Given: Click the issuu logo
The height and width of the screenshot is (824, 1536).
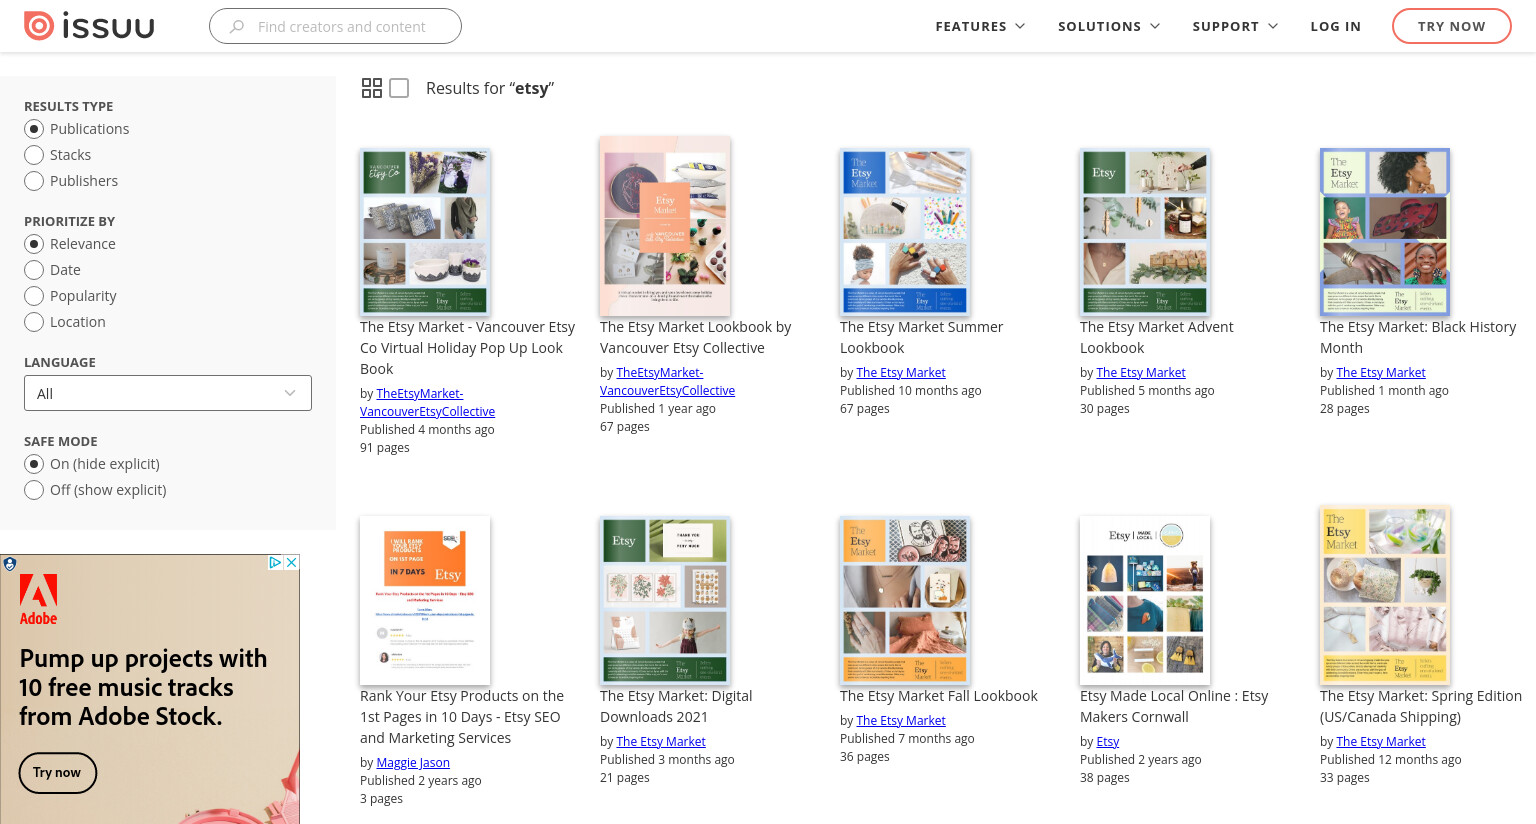Looking at the screenshot, I should click(x=89, y=26).
